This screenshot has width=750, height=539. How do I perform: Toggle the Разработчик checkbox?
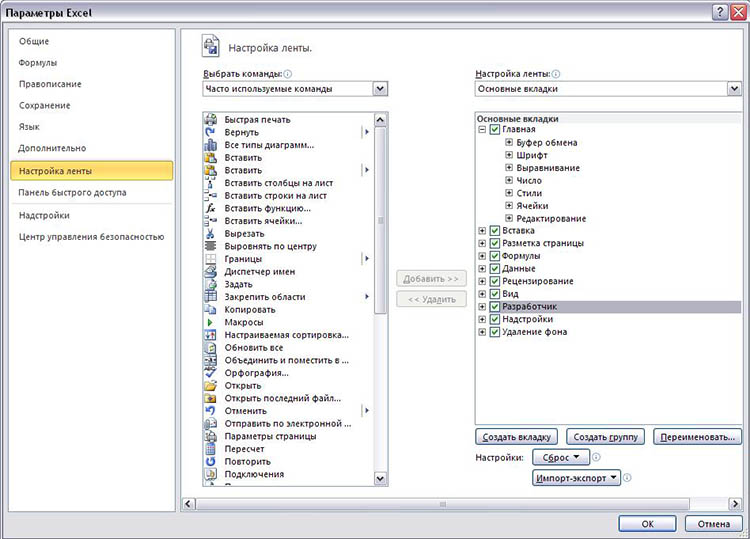tap(495, 307)
